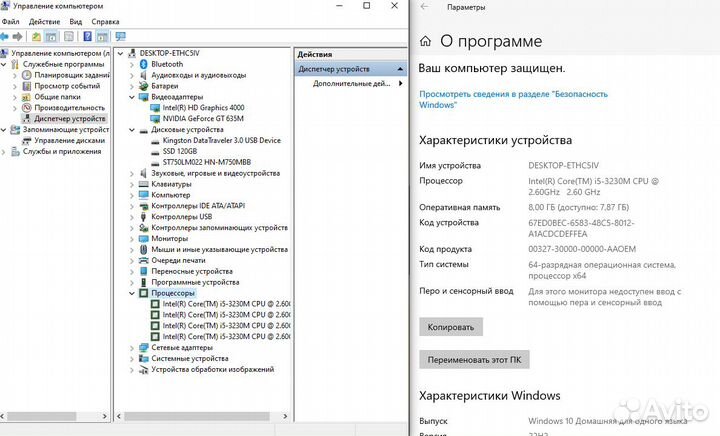This screenshot has width=720, height=436.
Task: Click the NVIDIA GeForce GT 635M adapter icon
Action: coord(155,119)
